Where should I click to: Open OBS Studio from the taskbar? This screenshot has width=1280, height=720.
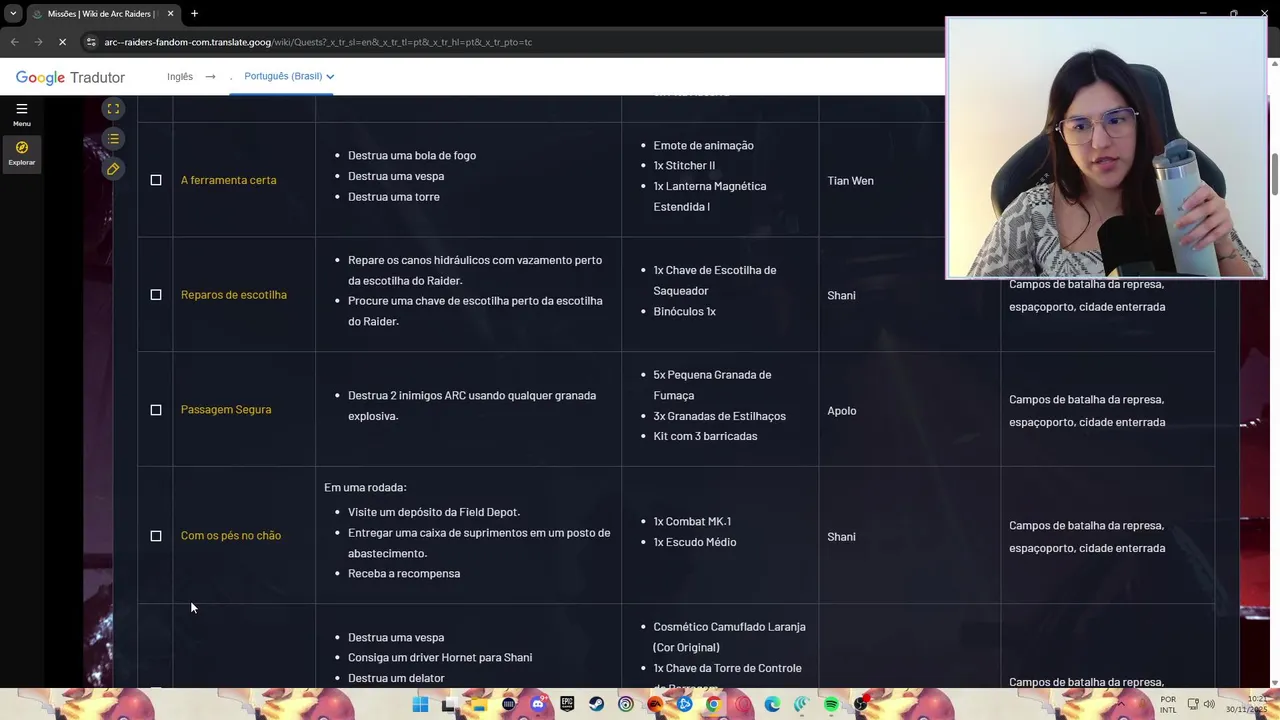(860, 704)
